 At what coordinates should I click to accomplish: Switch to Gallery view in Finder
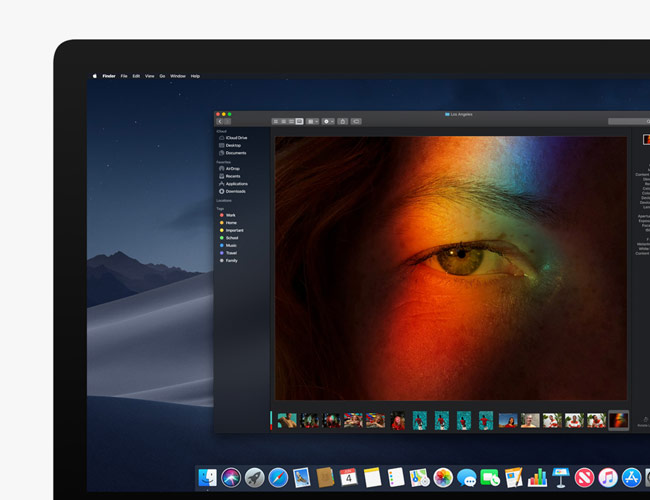point(299,121)
